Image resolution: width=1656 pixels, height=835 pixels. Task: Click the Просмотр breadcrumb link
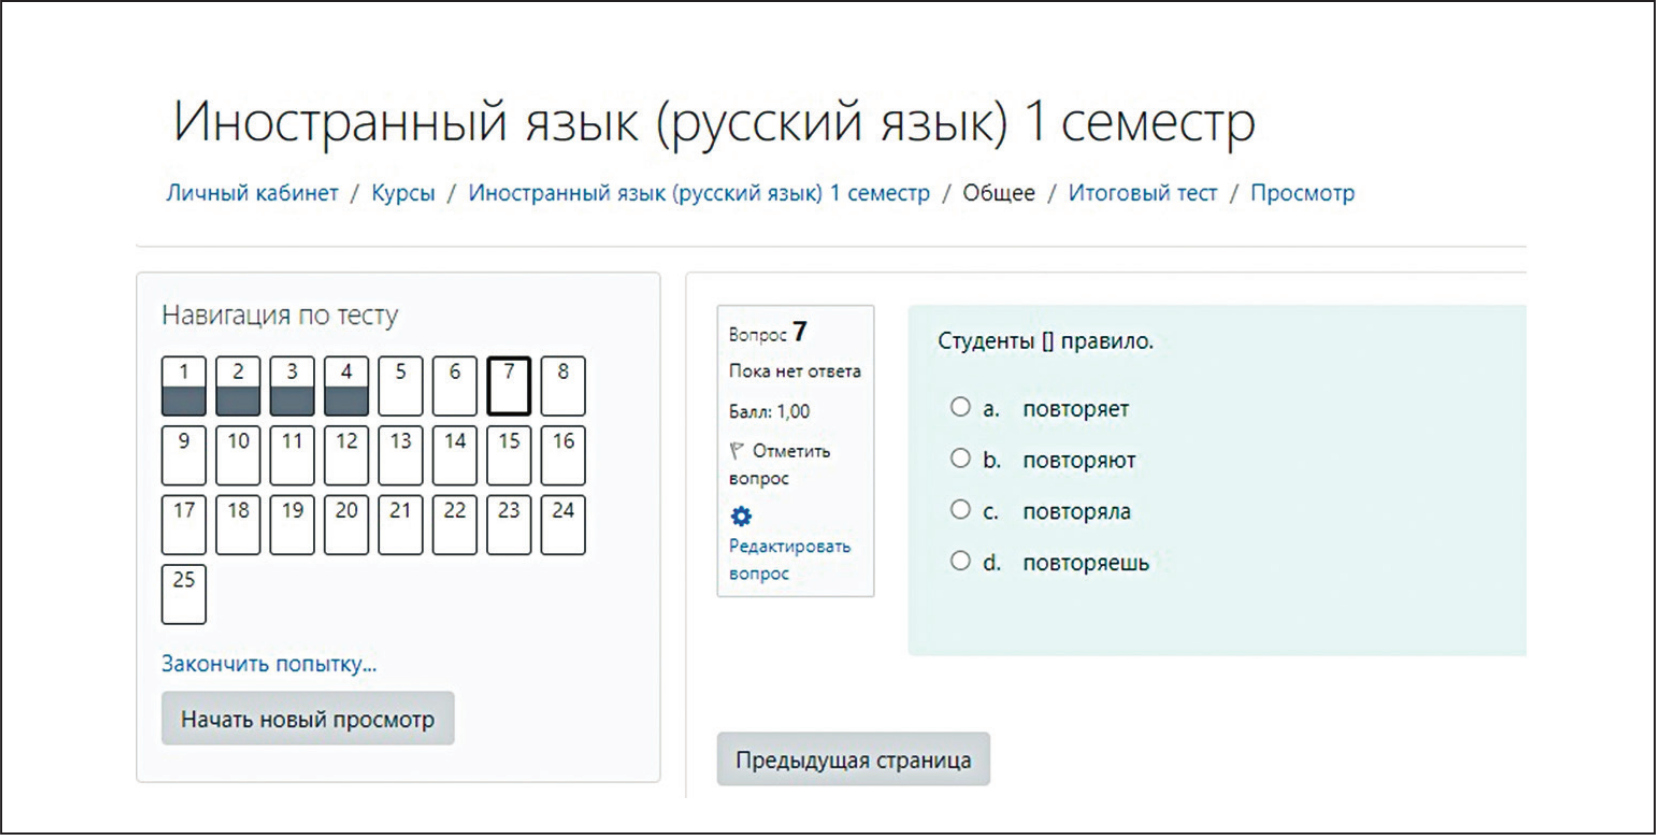point(1302,193)
